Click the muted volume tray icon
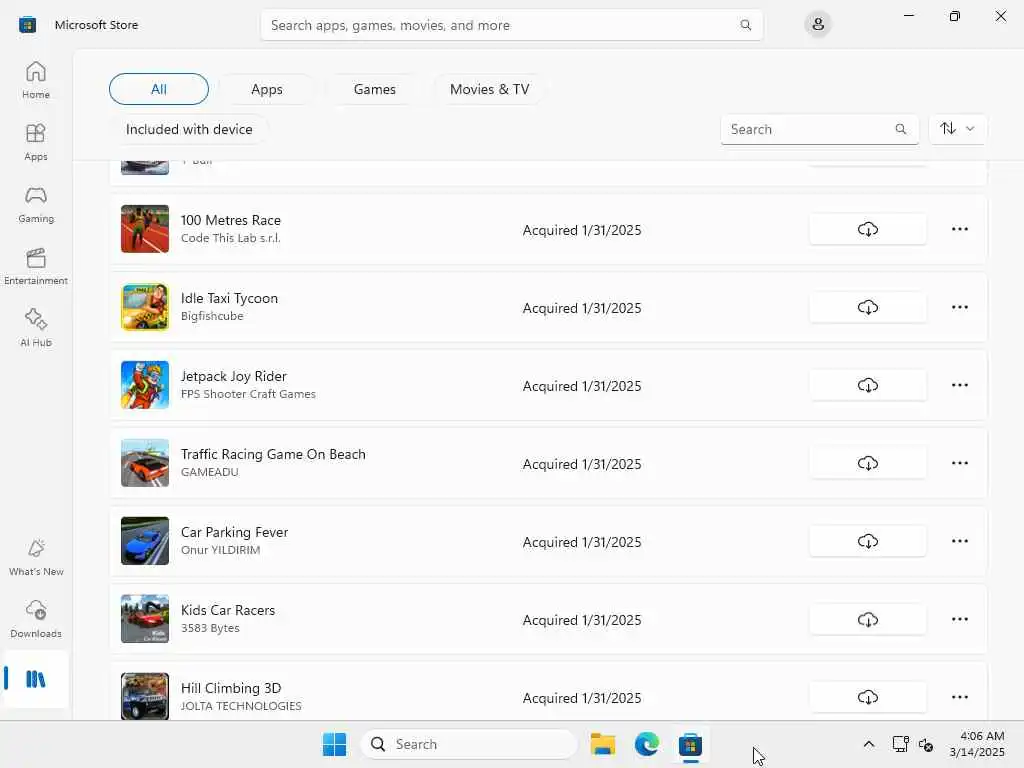1024x768 pixels. pos(926,744)
